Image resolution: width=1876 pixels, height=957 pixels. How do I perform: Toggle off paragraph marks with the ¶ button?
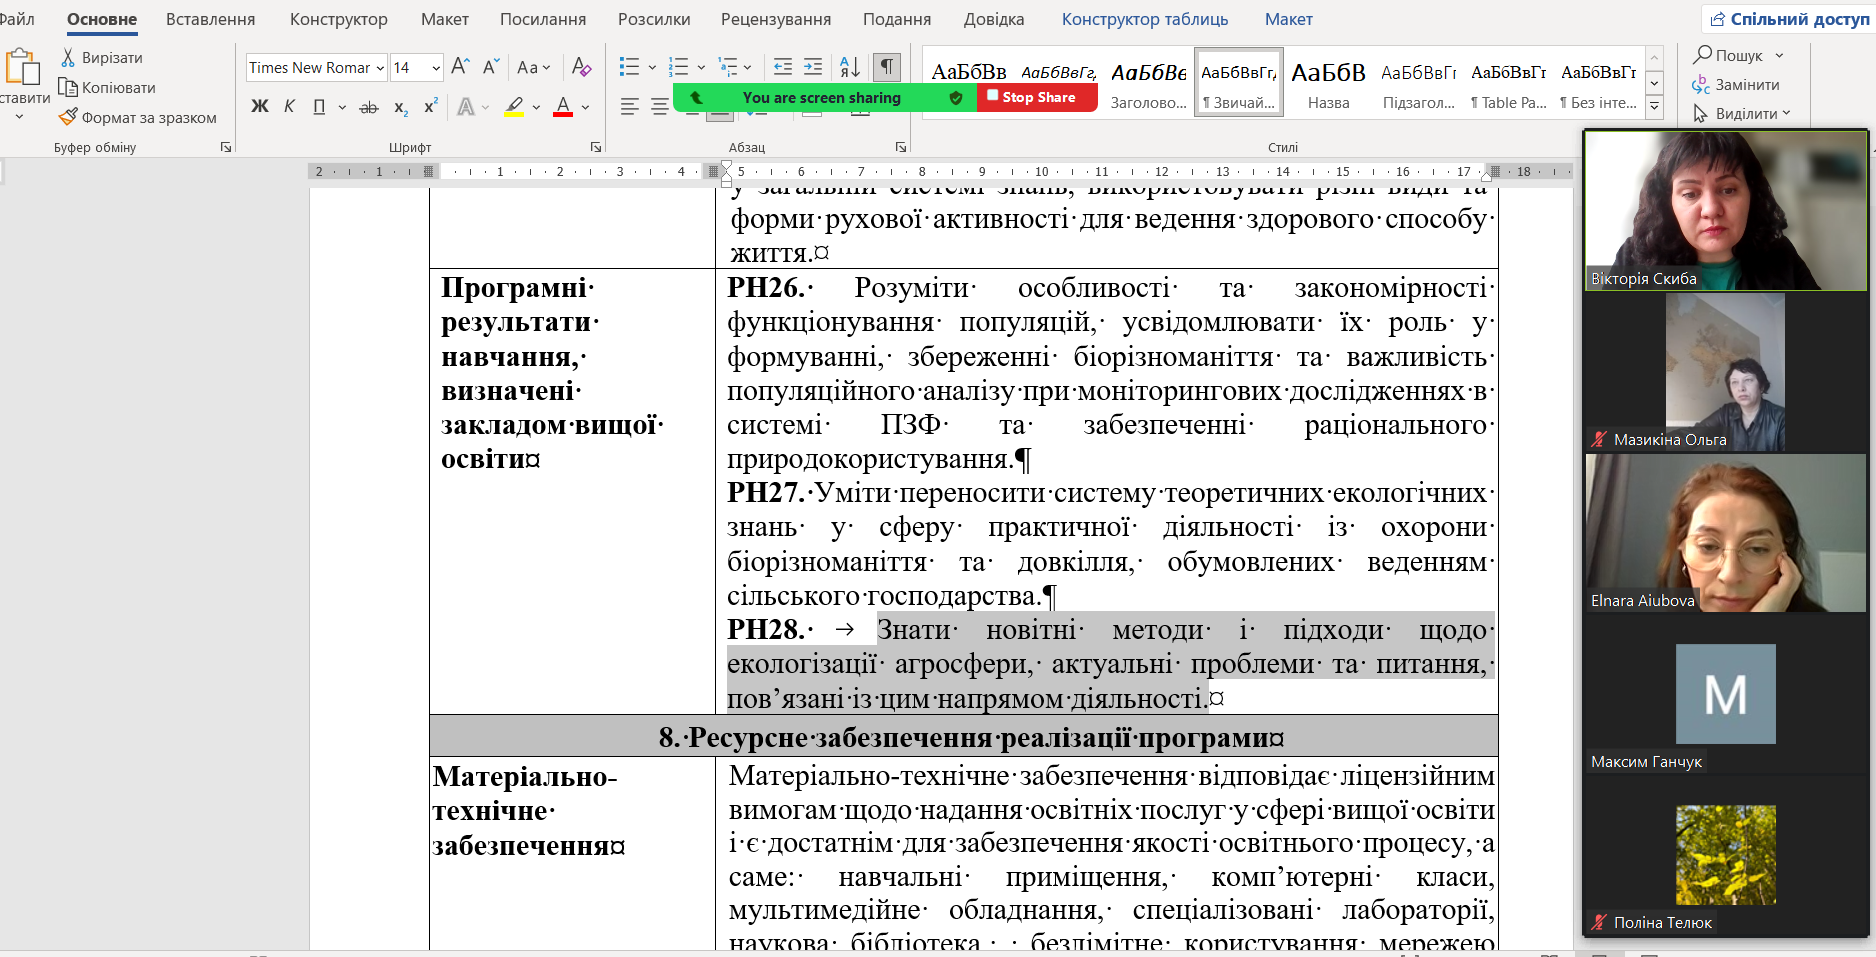point(886,67)
